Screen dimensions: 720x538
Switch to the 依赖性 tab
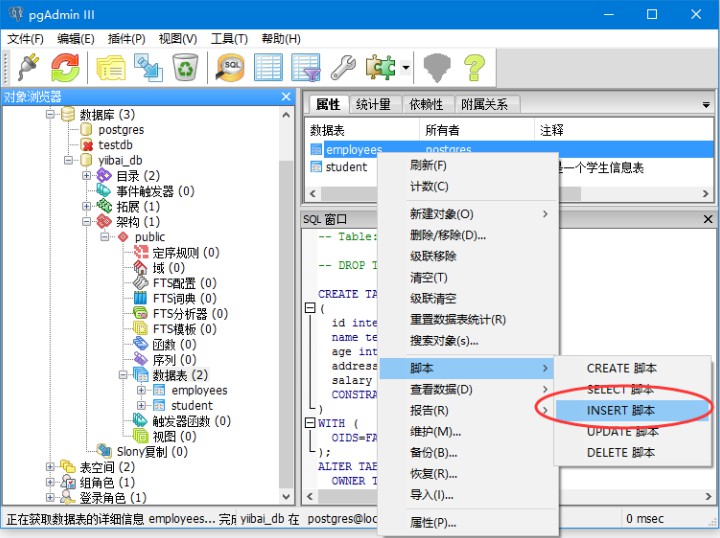(426, 105)
